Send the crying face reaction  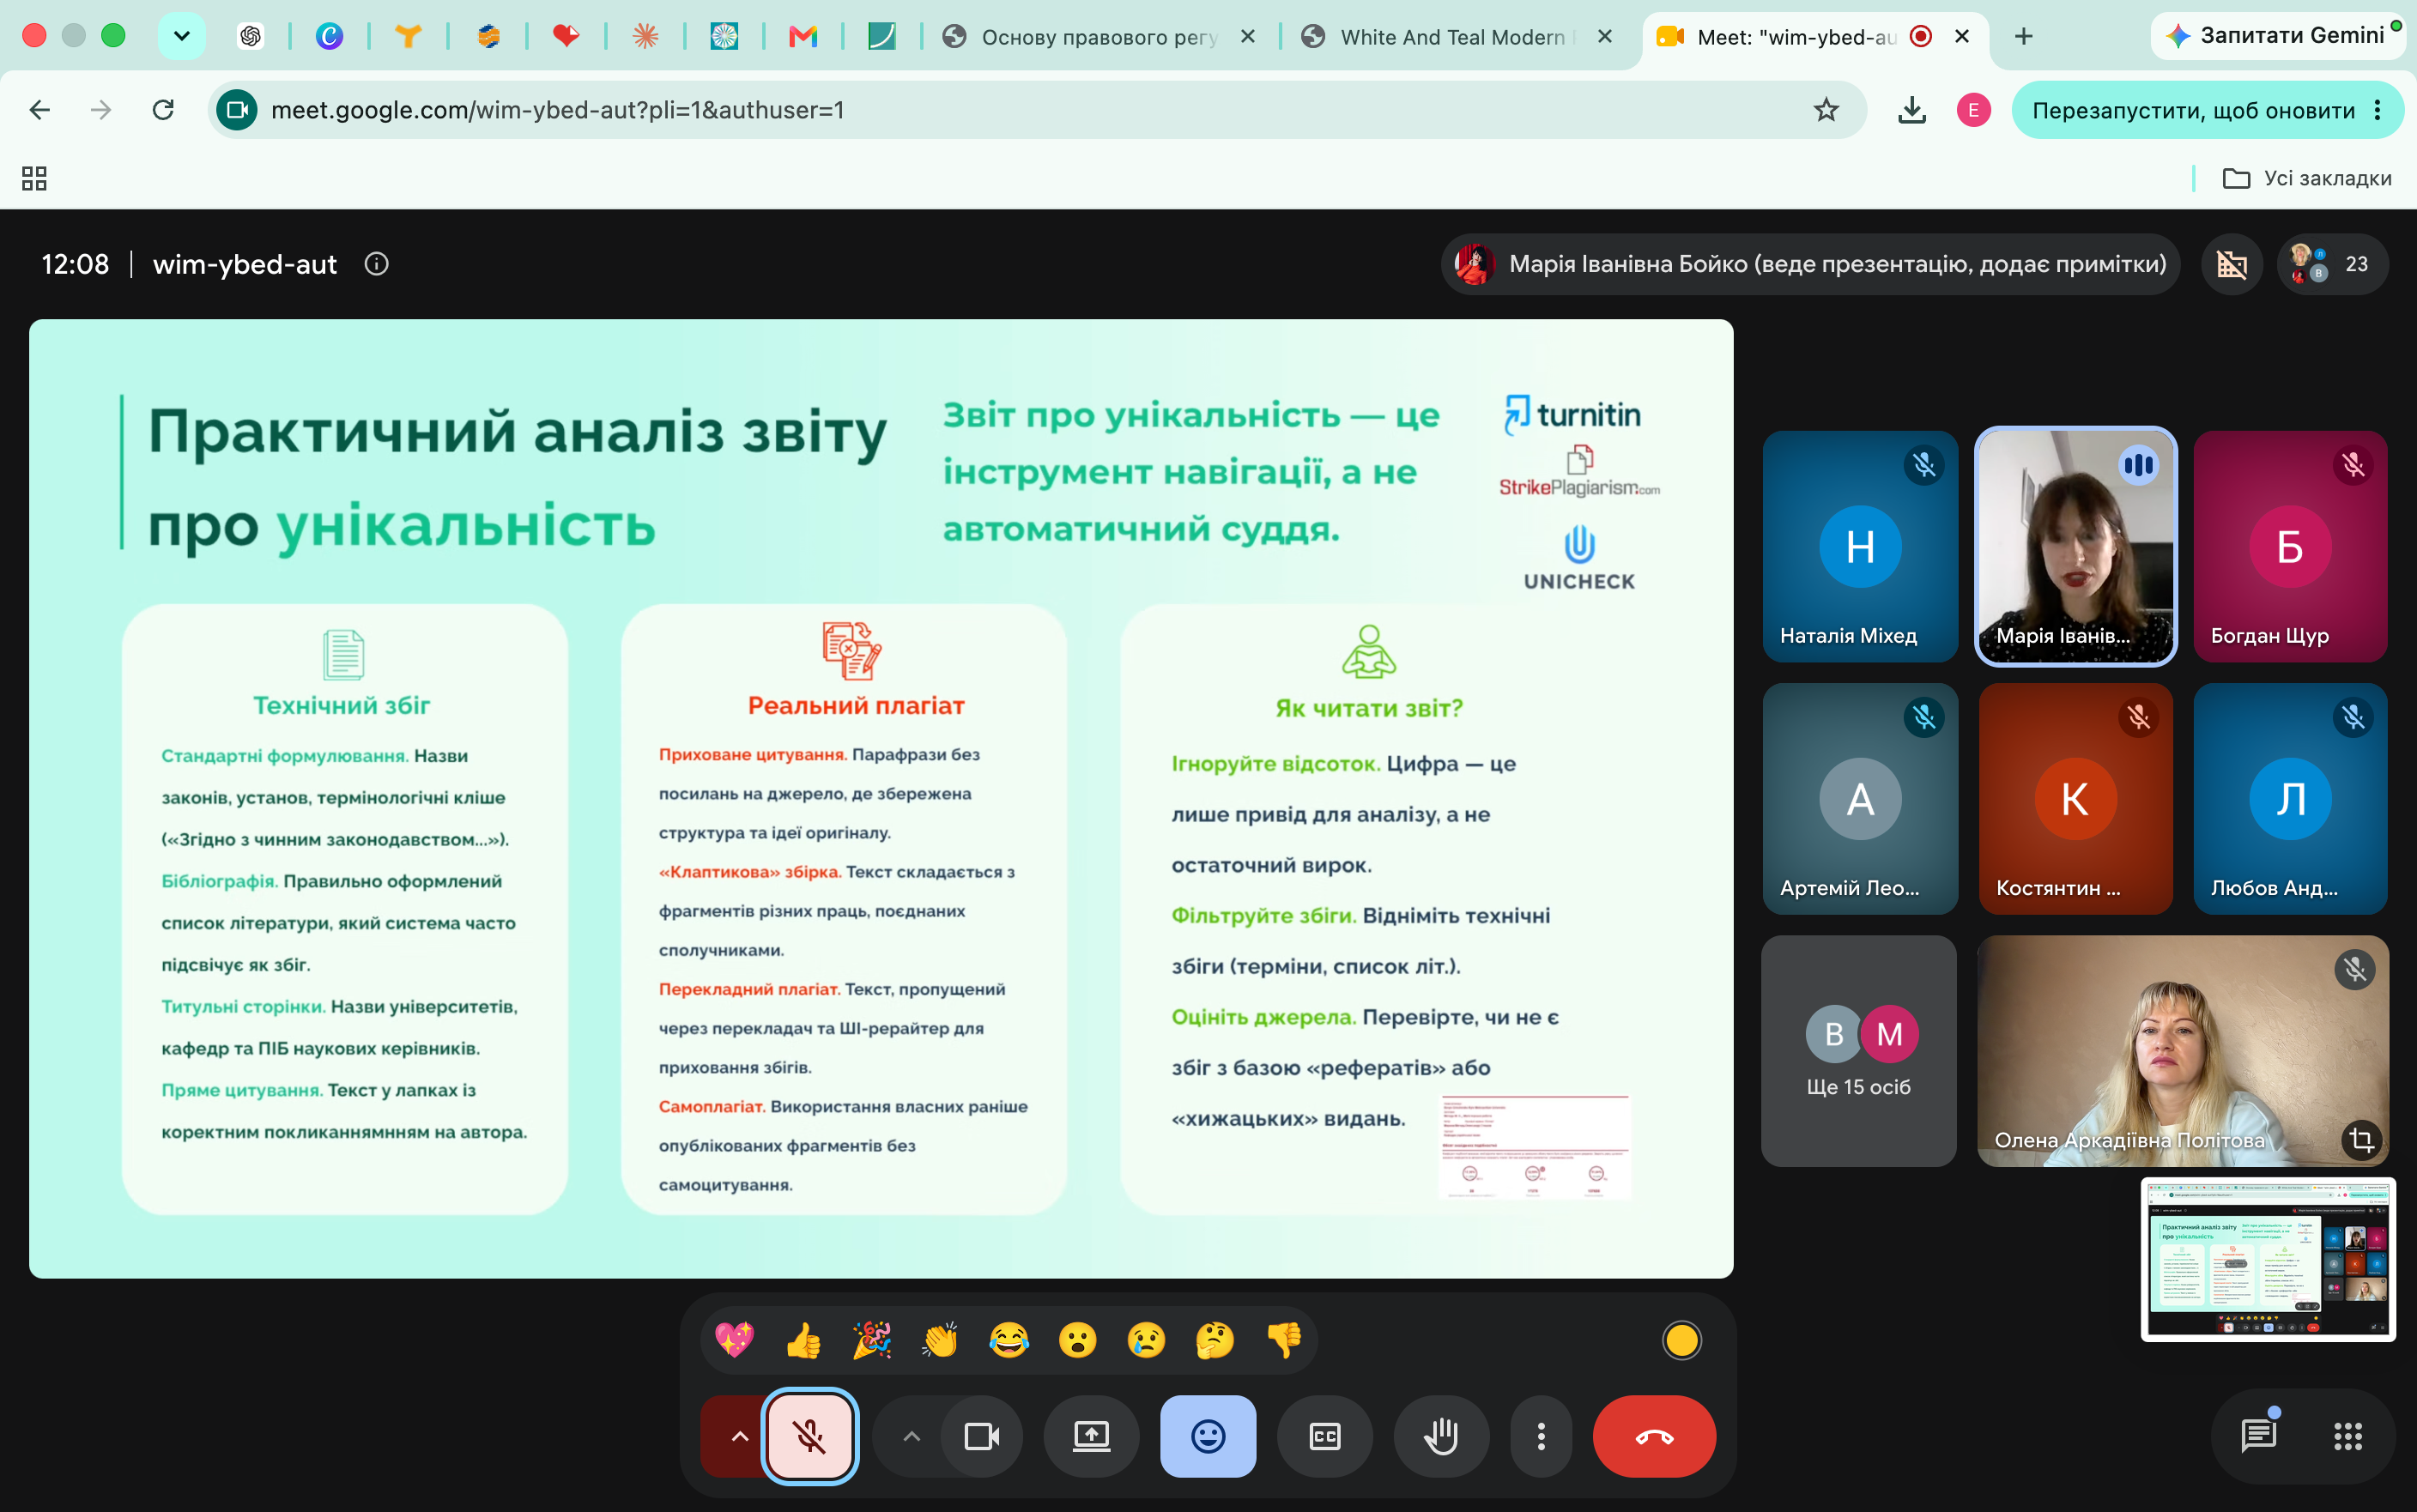tap(1146, 1340)
